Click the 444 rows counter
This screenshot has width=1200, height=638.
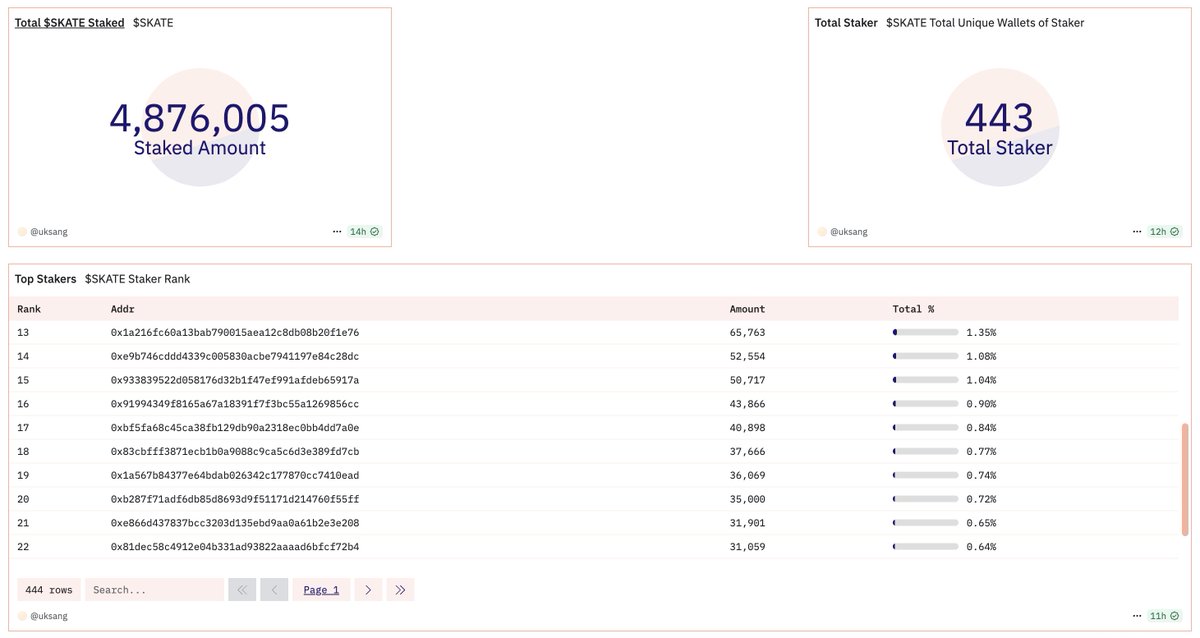coord(47,589)
